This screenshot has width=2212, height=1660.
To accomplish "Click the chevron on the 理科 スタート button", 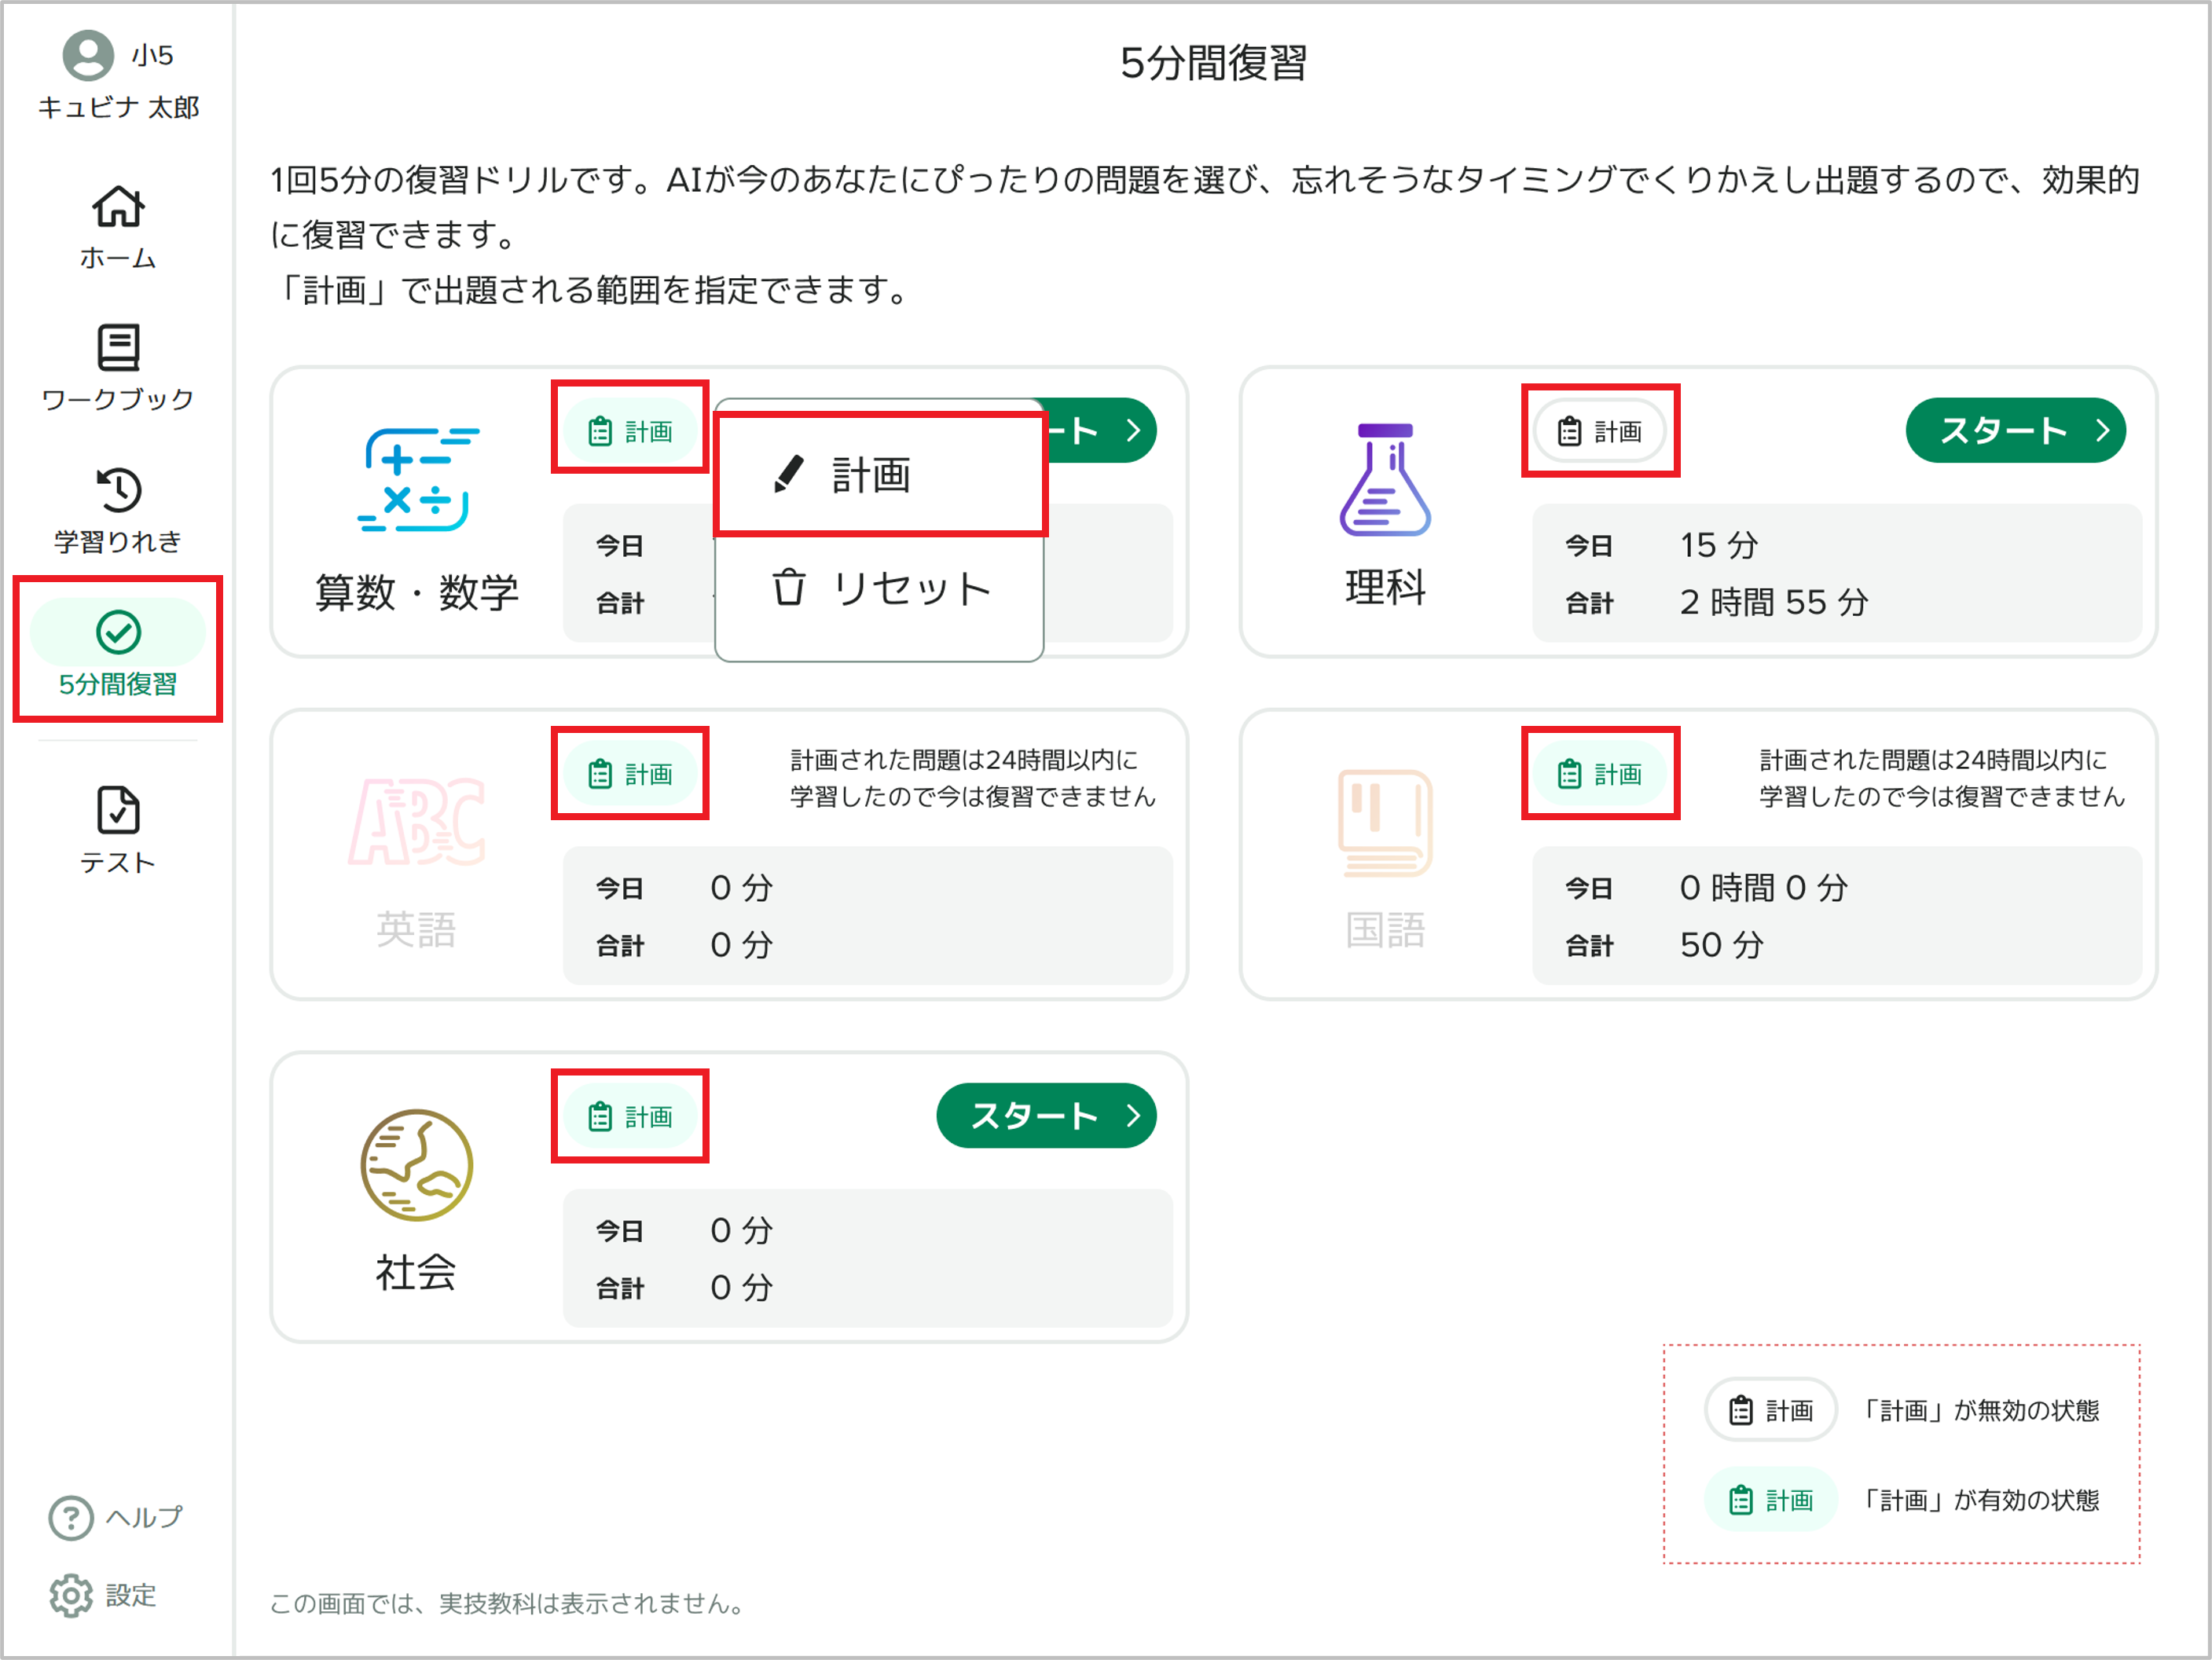I will coord(2103,431).
